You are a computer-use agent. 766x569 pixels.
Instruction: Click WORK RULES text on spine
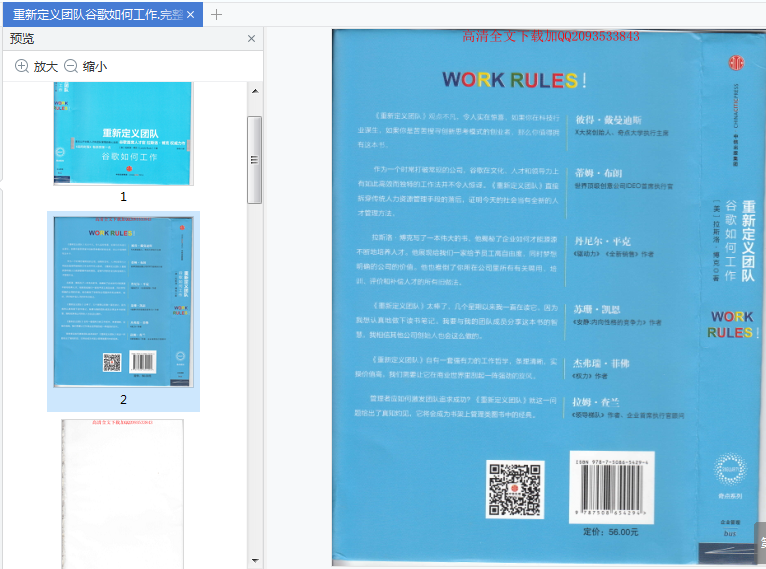(x=732, y=325)
